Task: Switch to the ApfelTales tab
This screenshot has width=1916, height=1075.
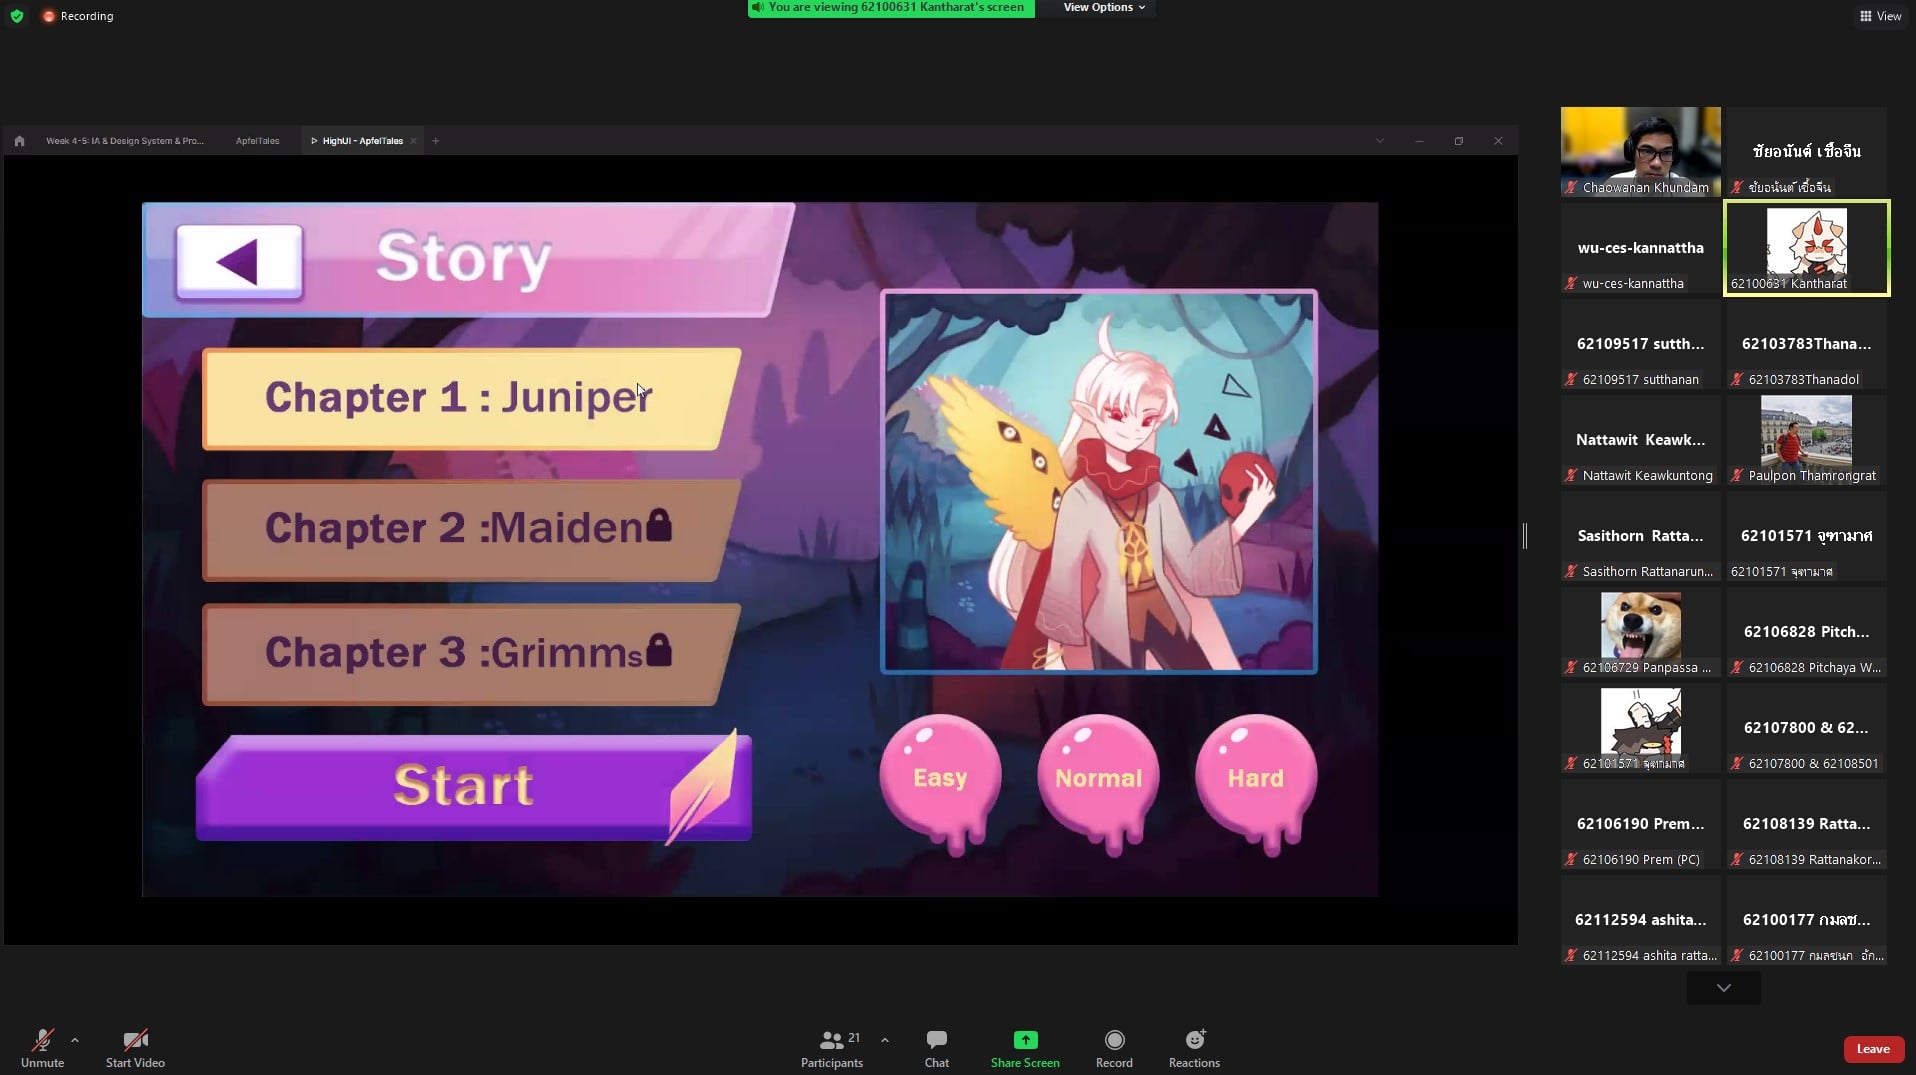Action: tap(257, 141)
